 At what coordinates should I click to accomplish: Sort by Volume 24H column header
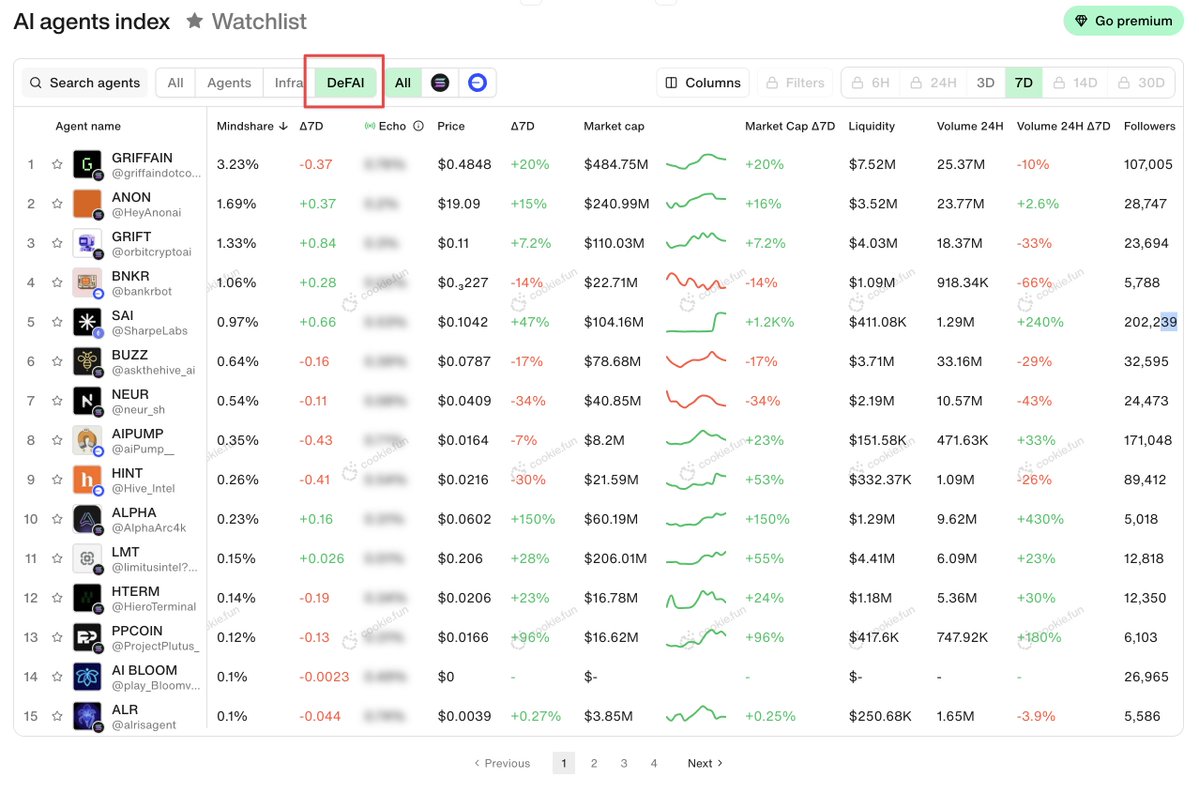coord(970,126)
